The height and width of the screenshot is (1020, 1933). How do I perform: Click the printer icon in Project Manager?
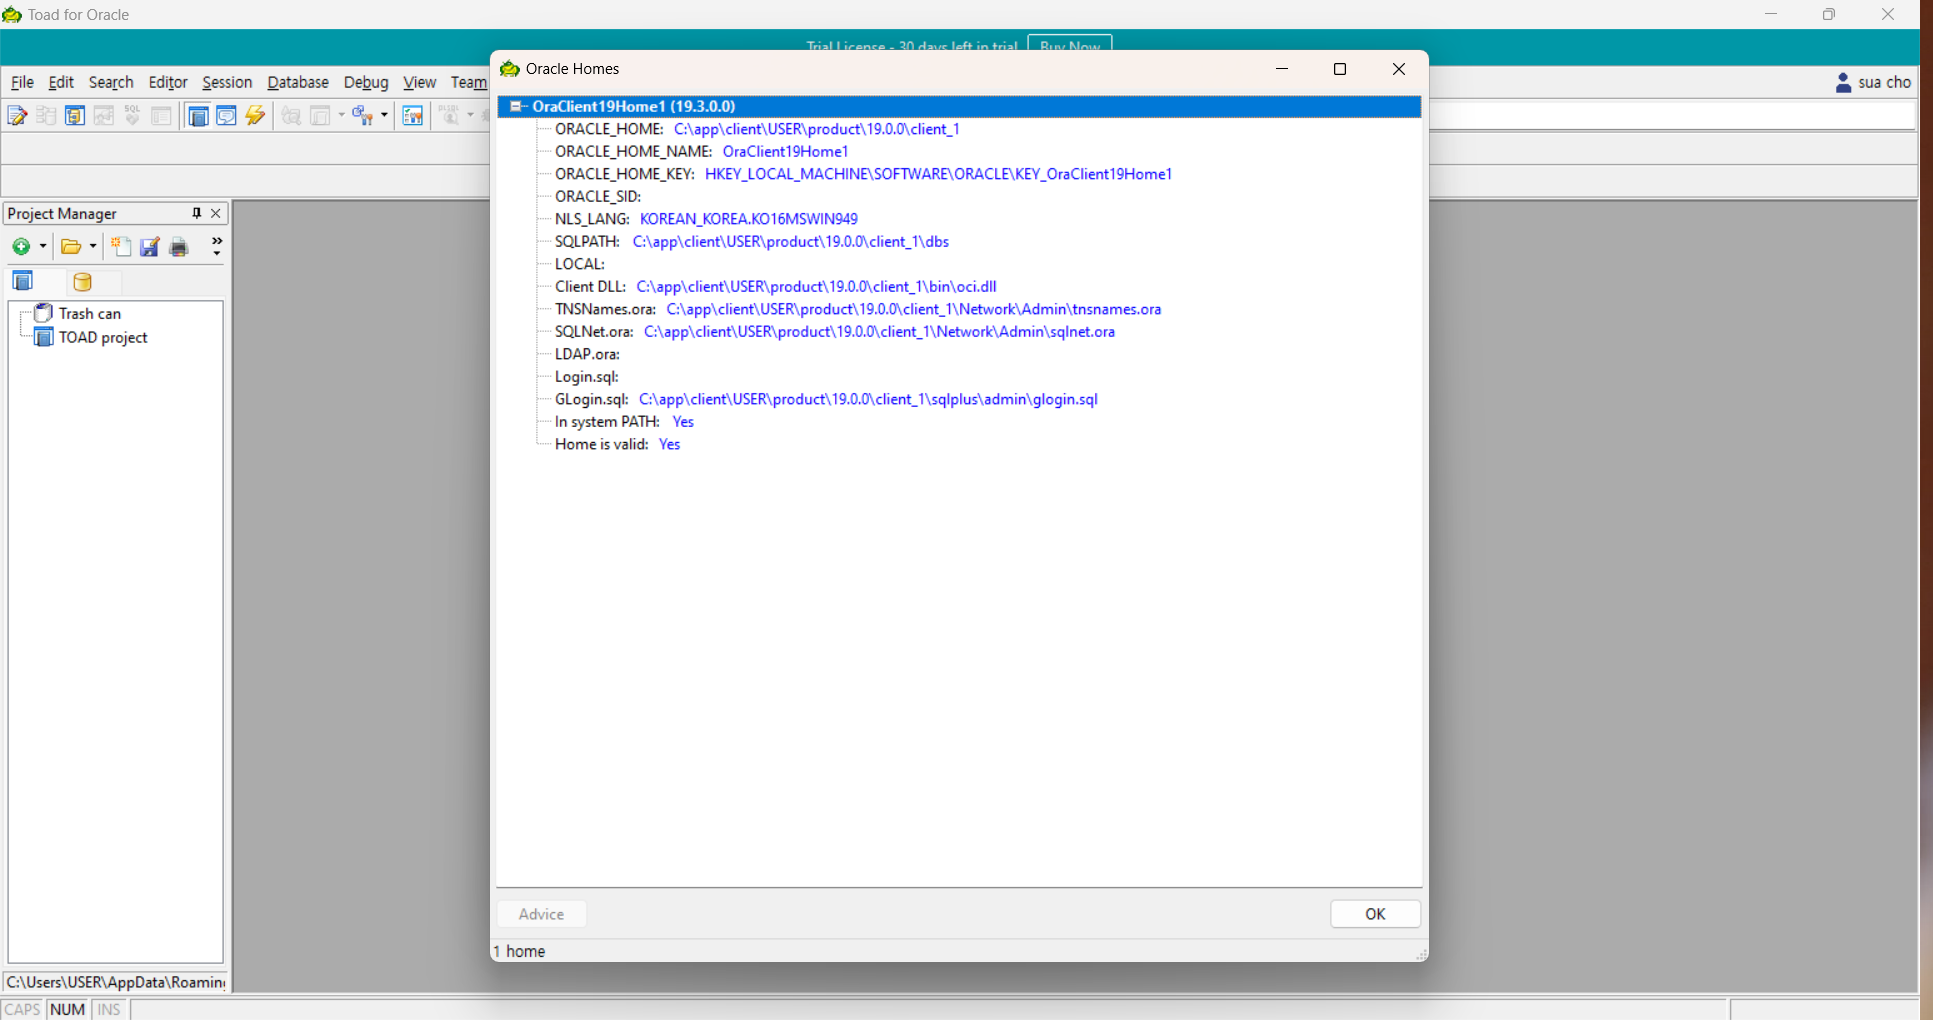pos(179,246)
